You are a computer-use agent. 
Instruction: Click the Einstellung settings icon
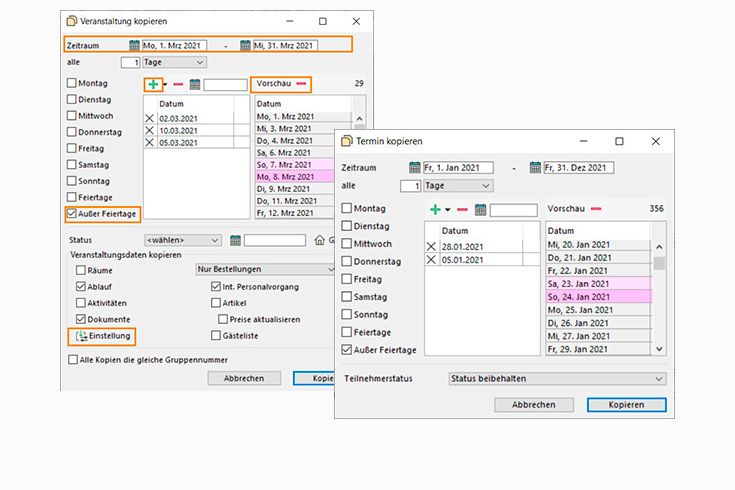[x=82, y=337]
